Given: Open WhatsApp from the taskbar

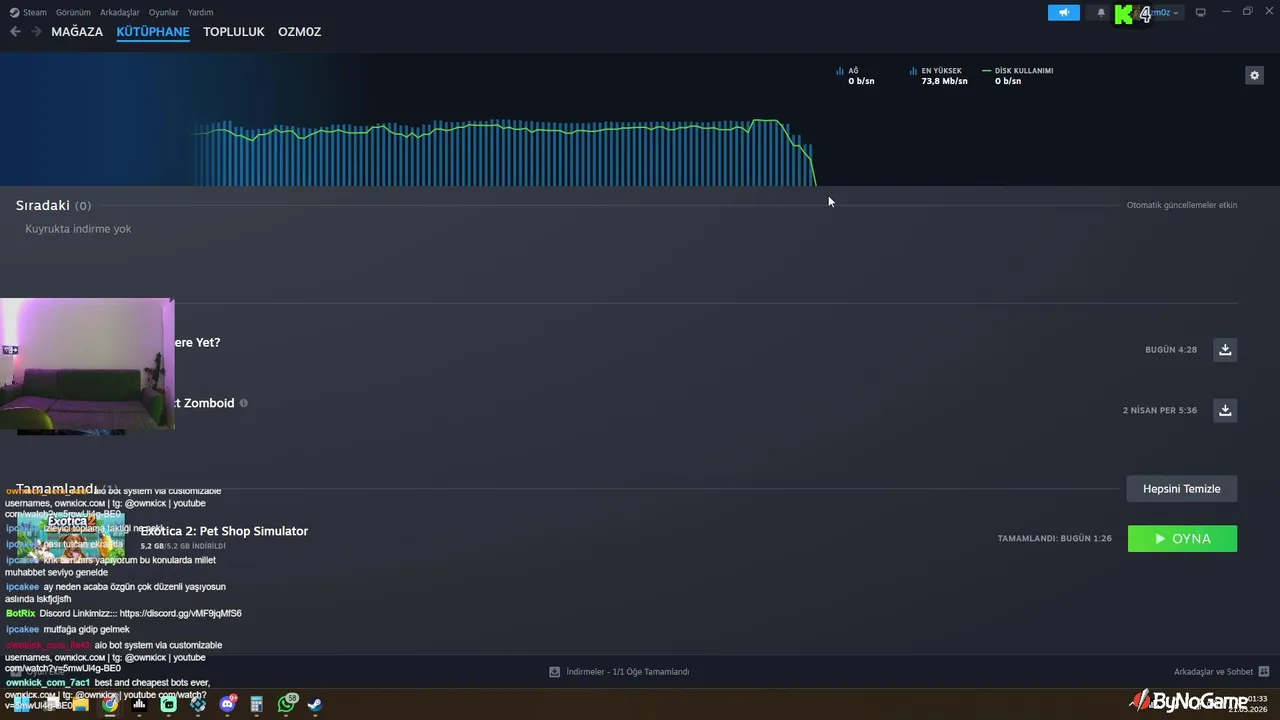Looking at the screenshot, I should (x=286, y=704).
